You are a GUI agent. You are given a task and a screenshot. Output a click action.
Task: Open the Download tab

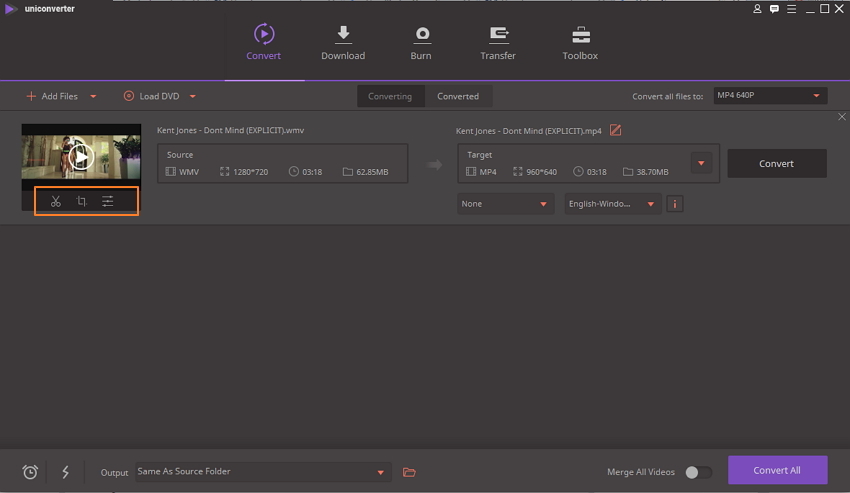[343, 42]
